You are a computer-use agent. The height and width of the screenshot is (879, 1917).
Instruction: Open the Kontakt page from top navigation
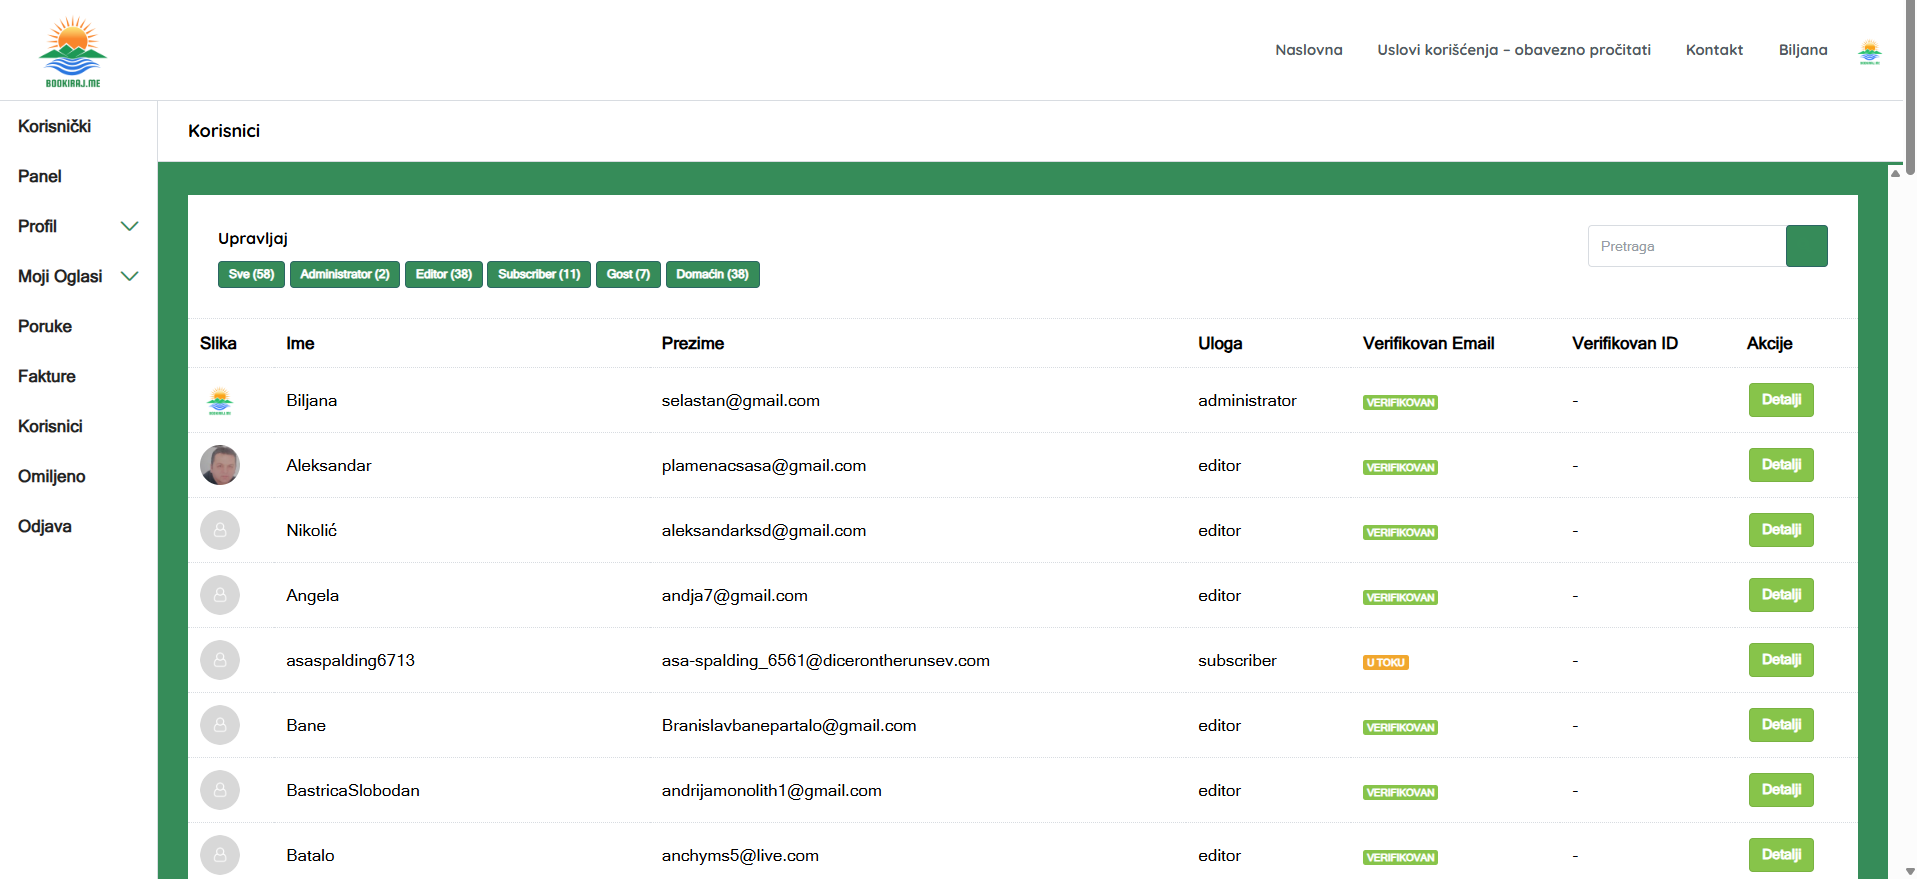coord(1714,50)
